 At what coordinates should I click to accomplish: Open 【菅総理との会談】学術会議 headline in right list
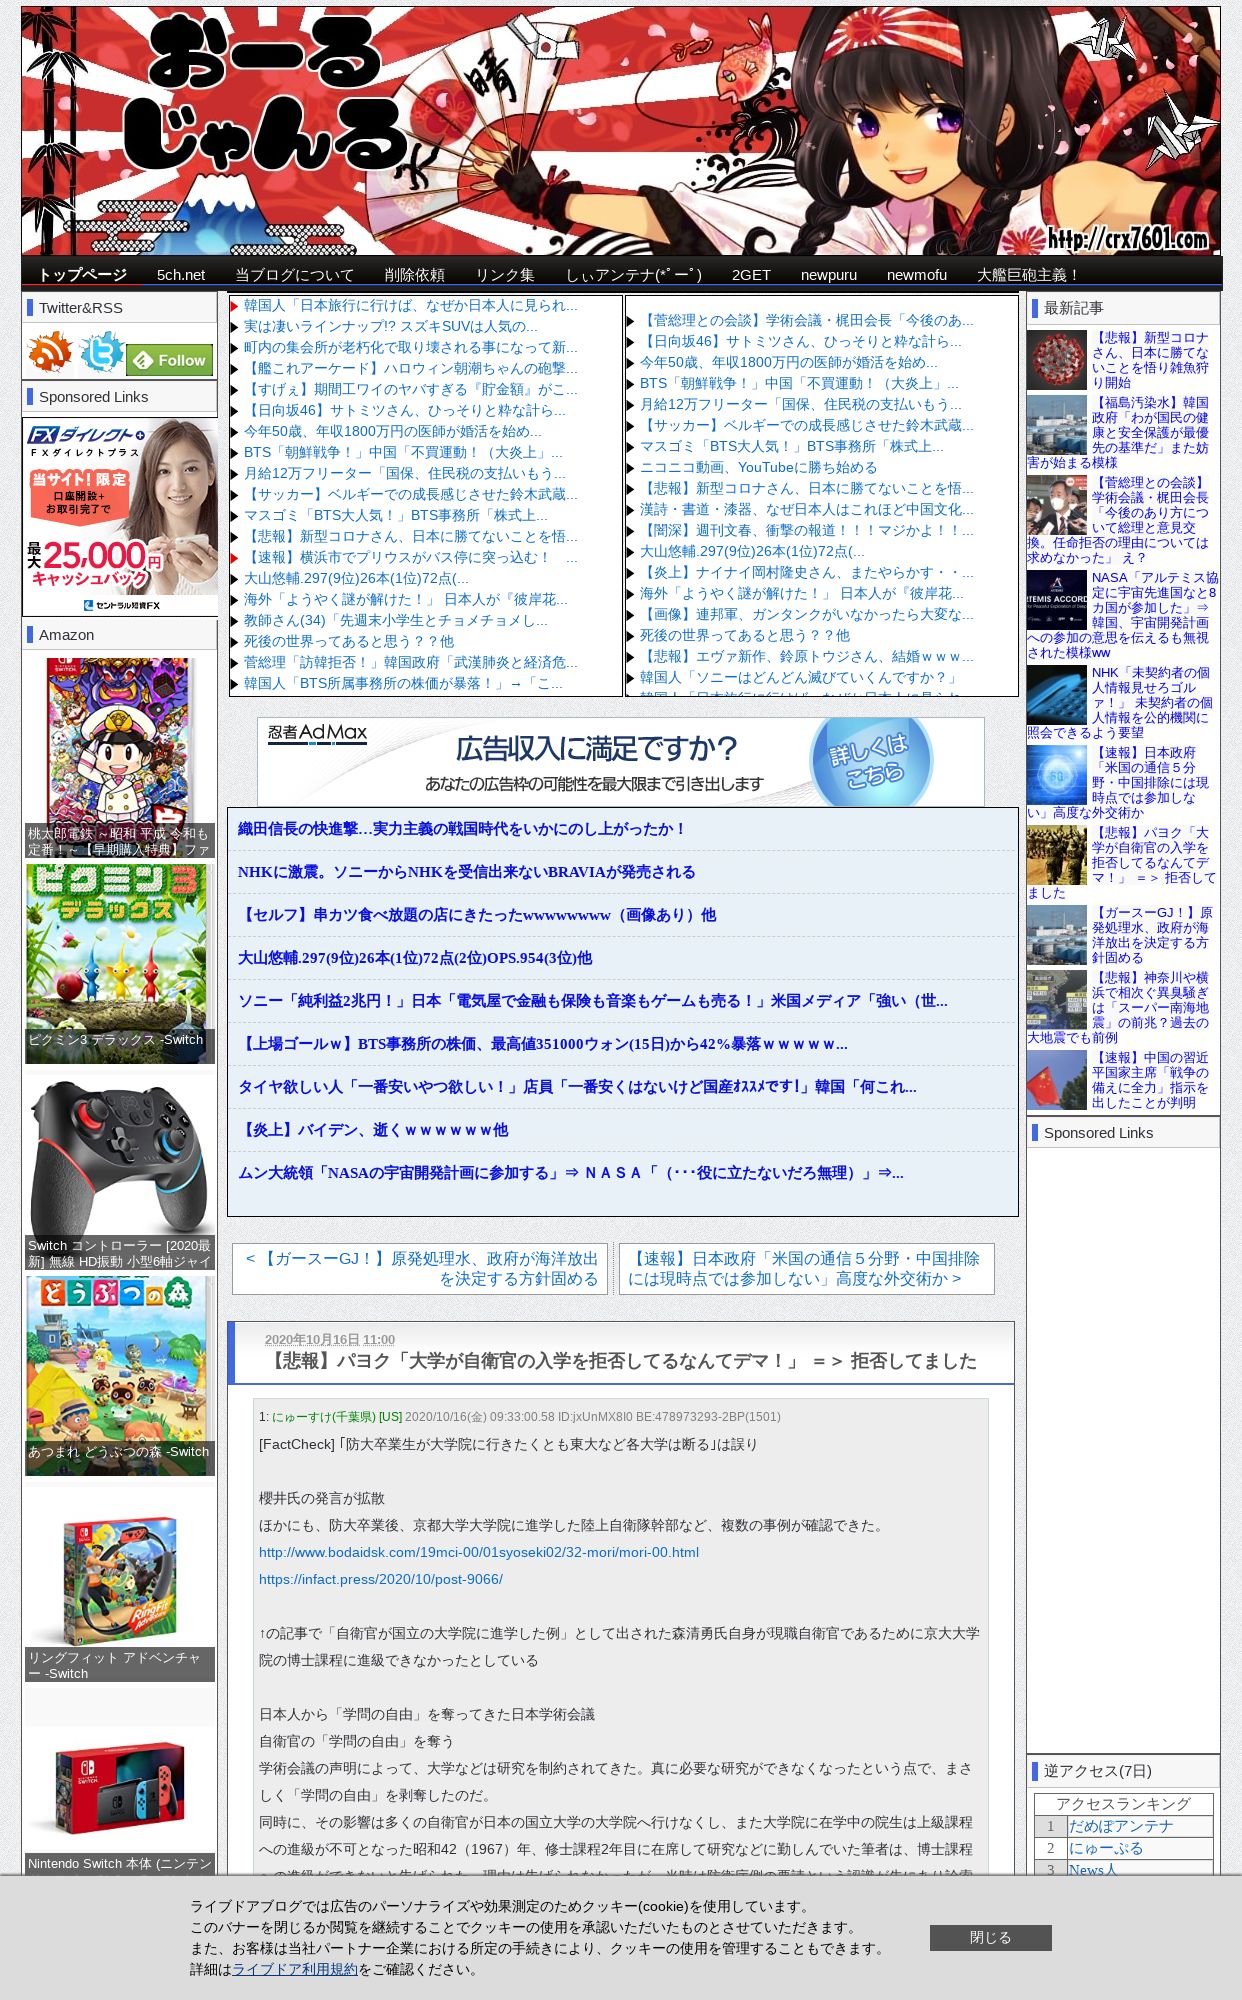pyautogui.click(x=806, y=320)
